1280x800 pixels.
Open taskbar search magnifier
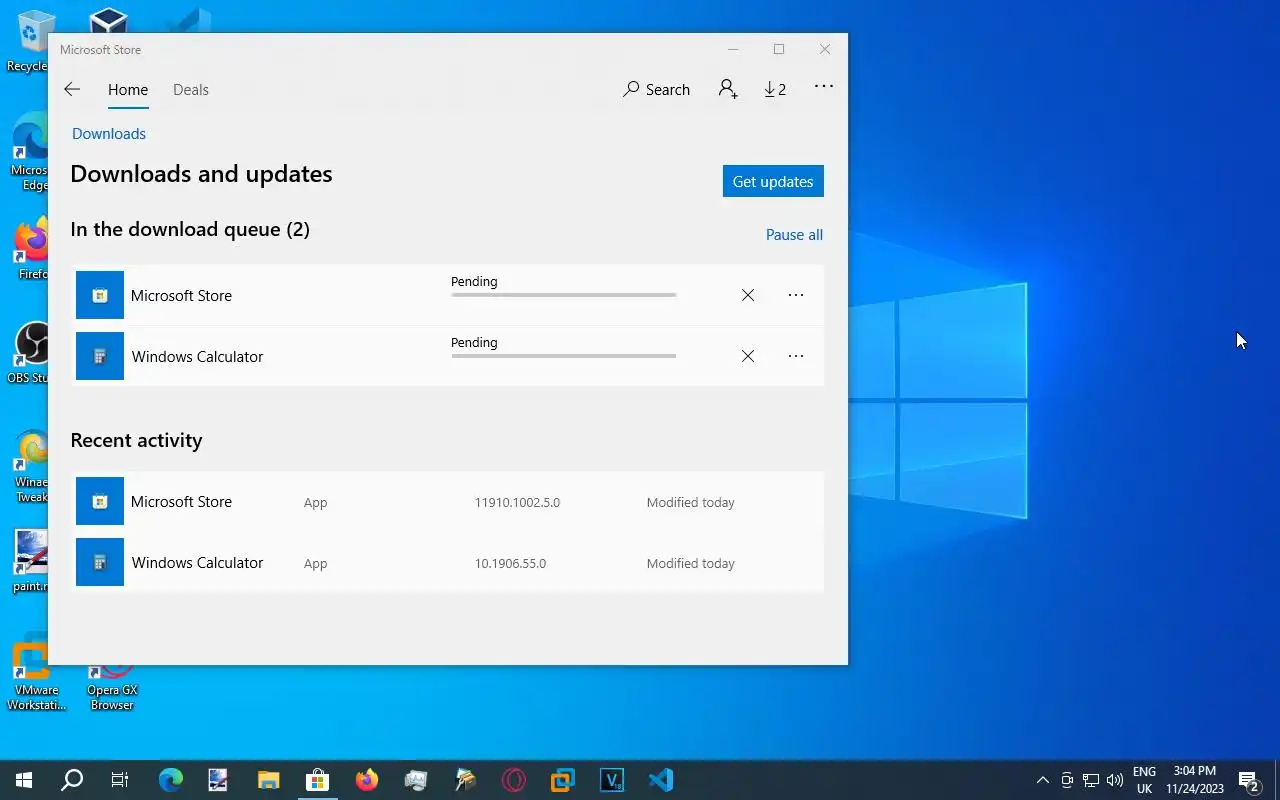pyautogui.click(x=72, y=780)
